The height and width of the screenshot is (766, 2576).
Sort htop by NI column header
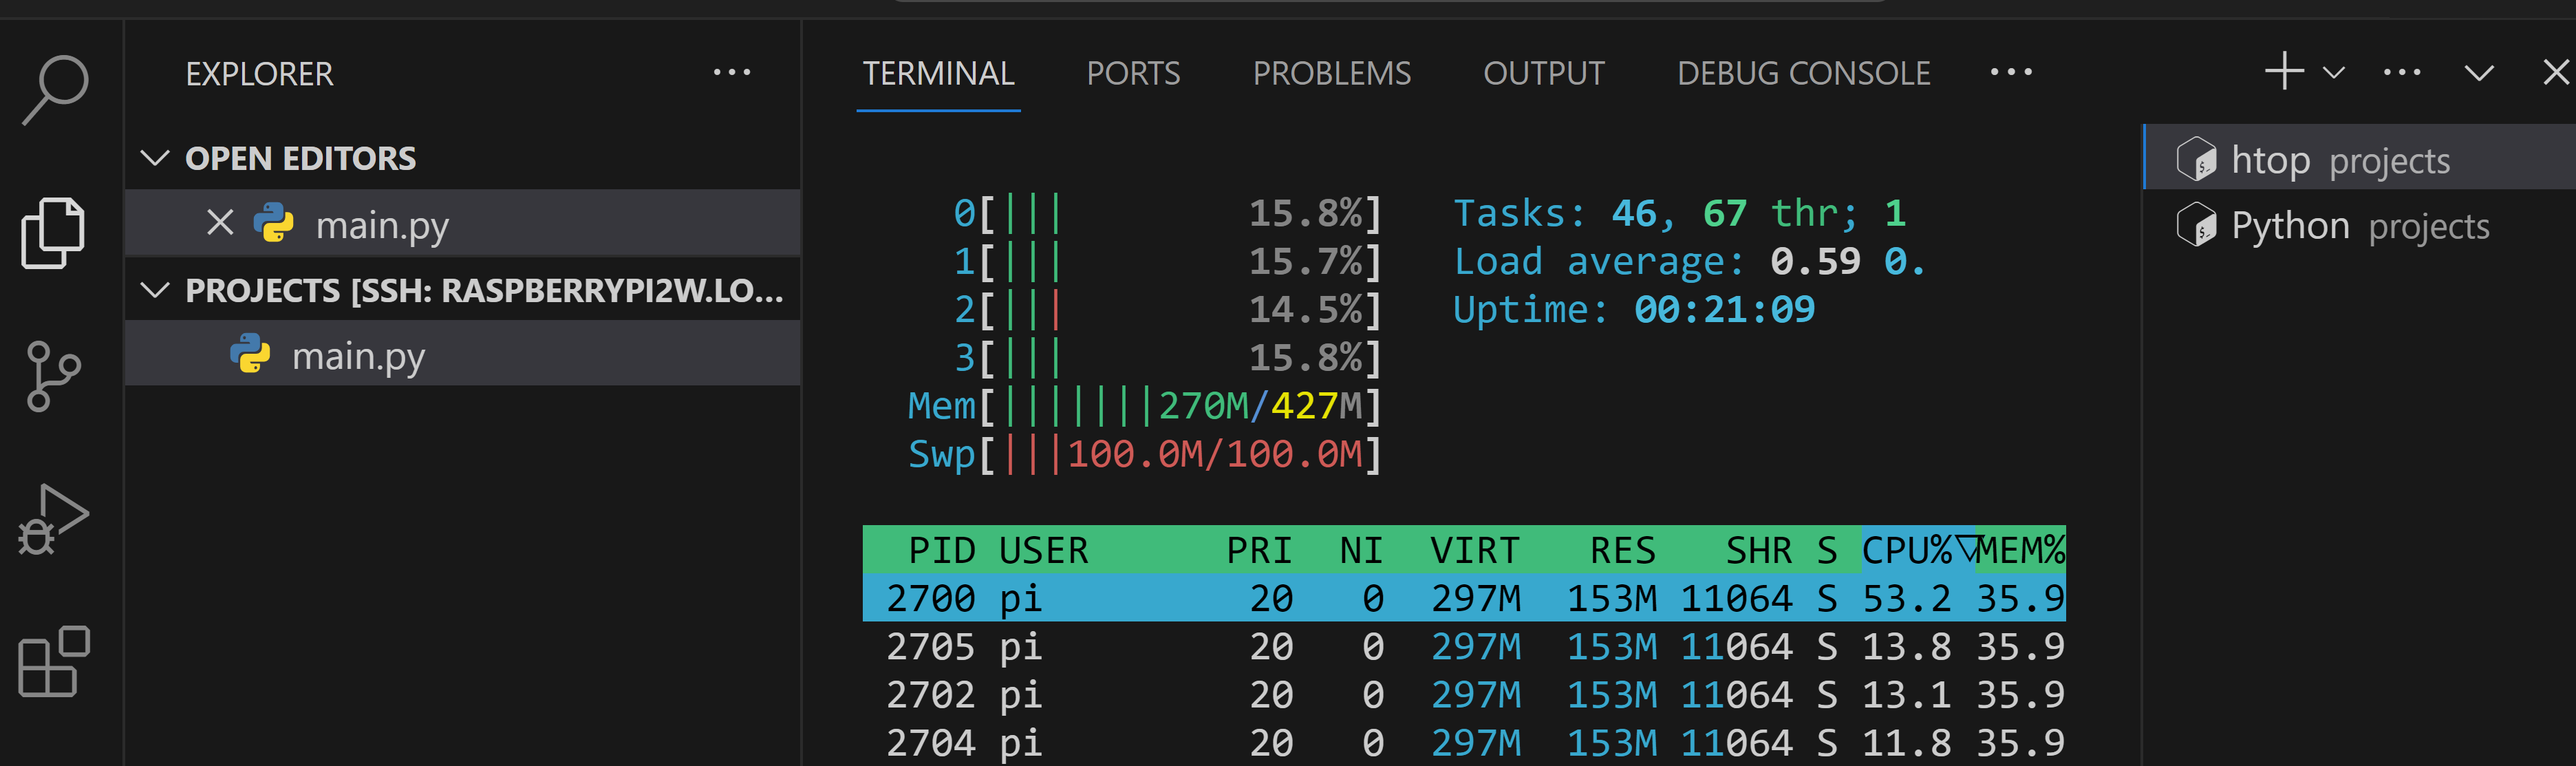coord(1361,550)
